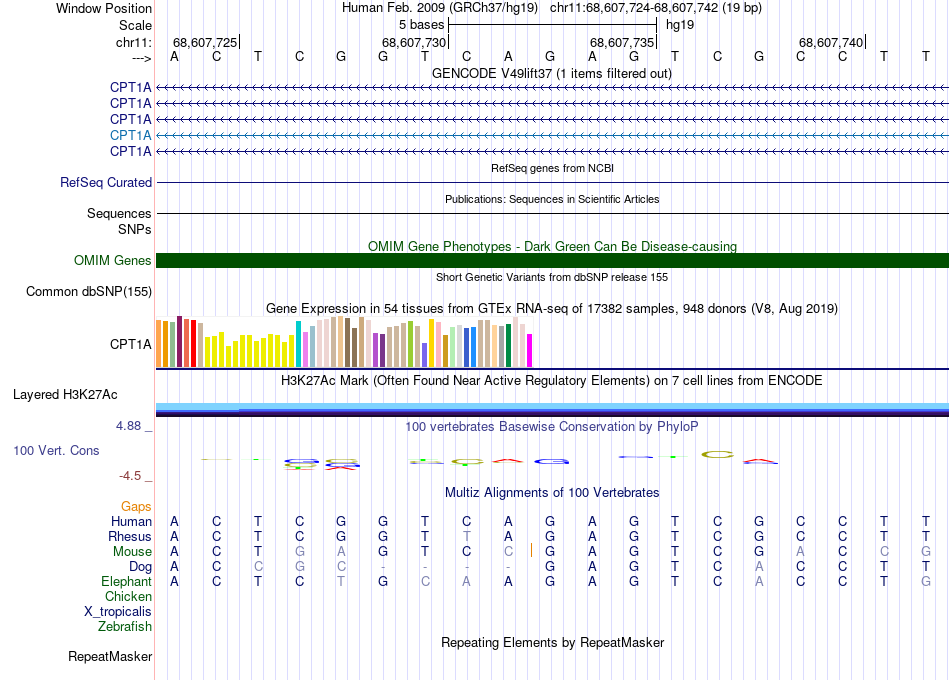Click the light blue H3K27Ac signal bar
This screenshot has height=680, width=950.
[x=552, y=405]
